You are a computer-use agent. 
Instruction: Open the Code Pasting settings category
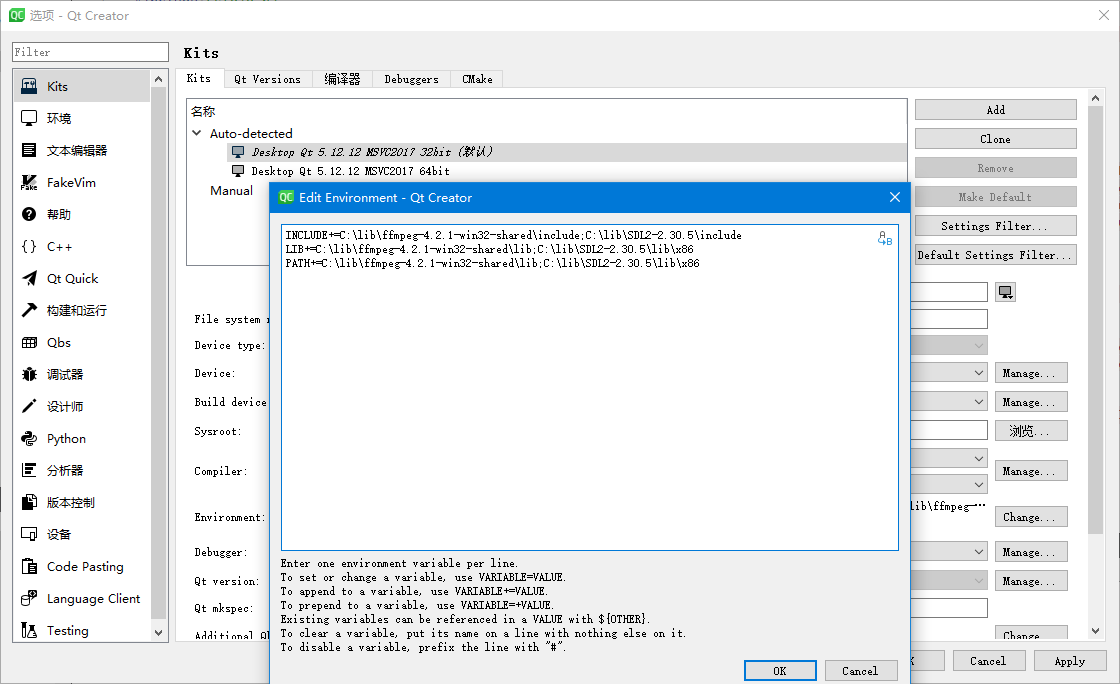(81, 567)
